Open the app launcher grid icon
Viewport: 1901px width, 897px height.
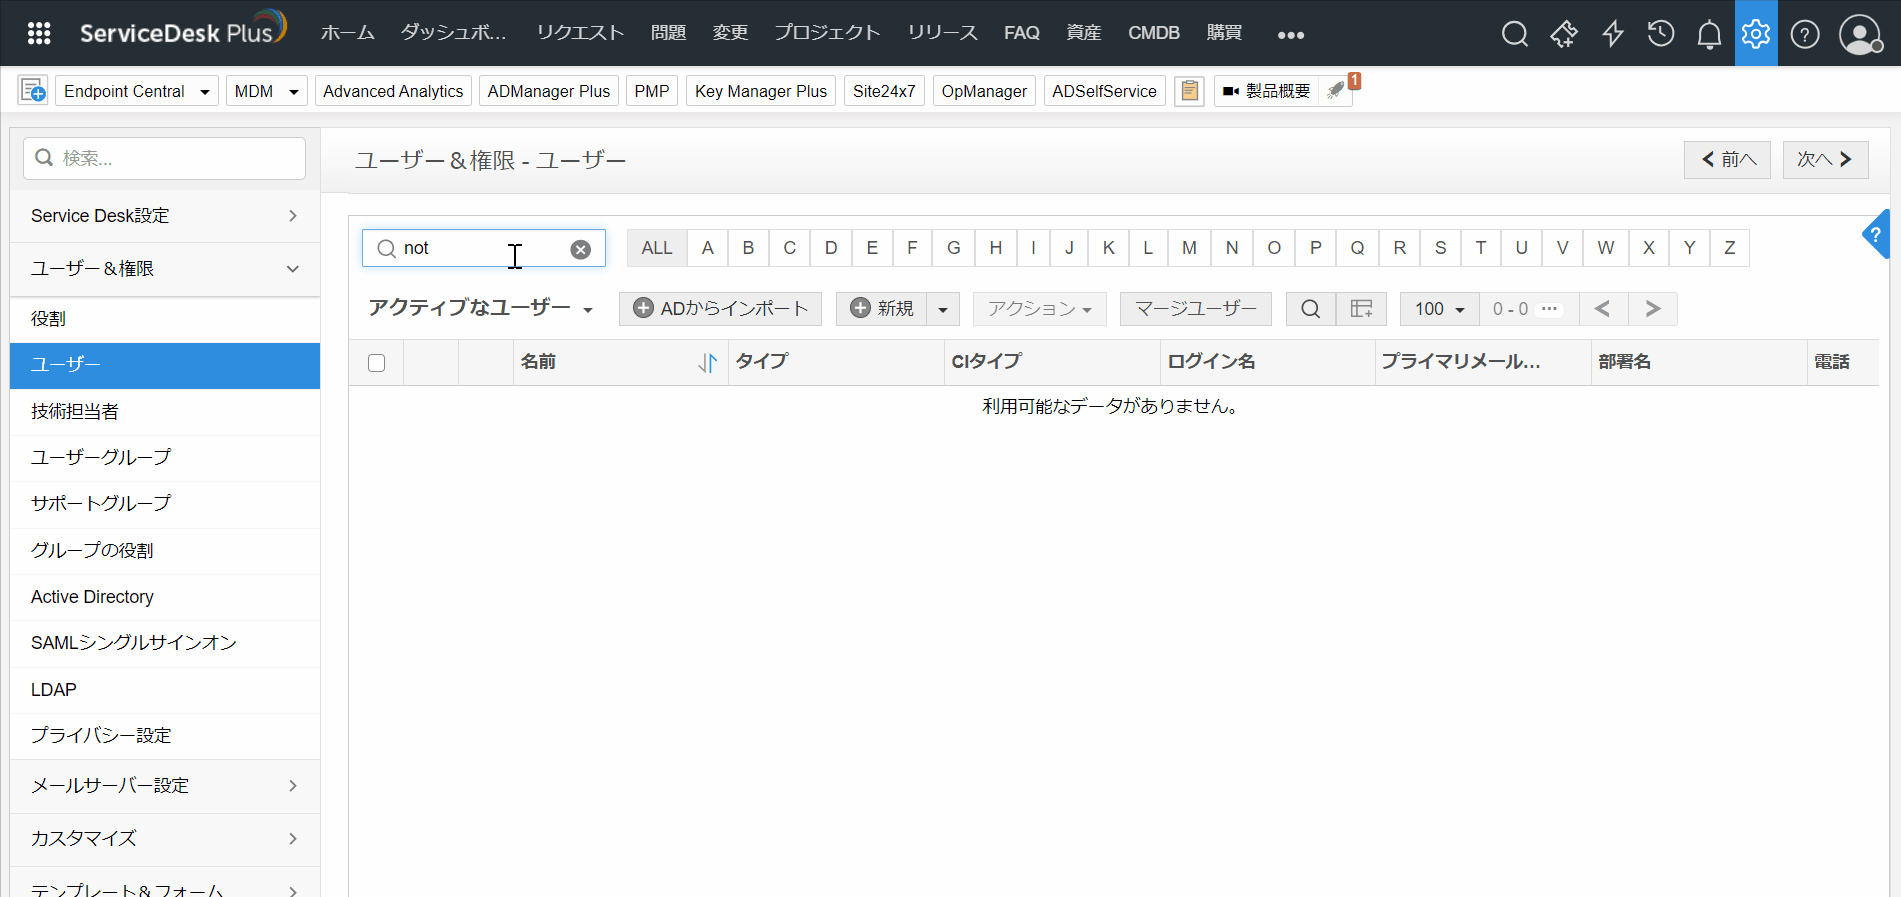click(x=39, y=34)
